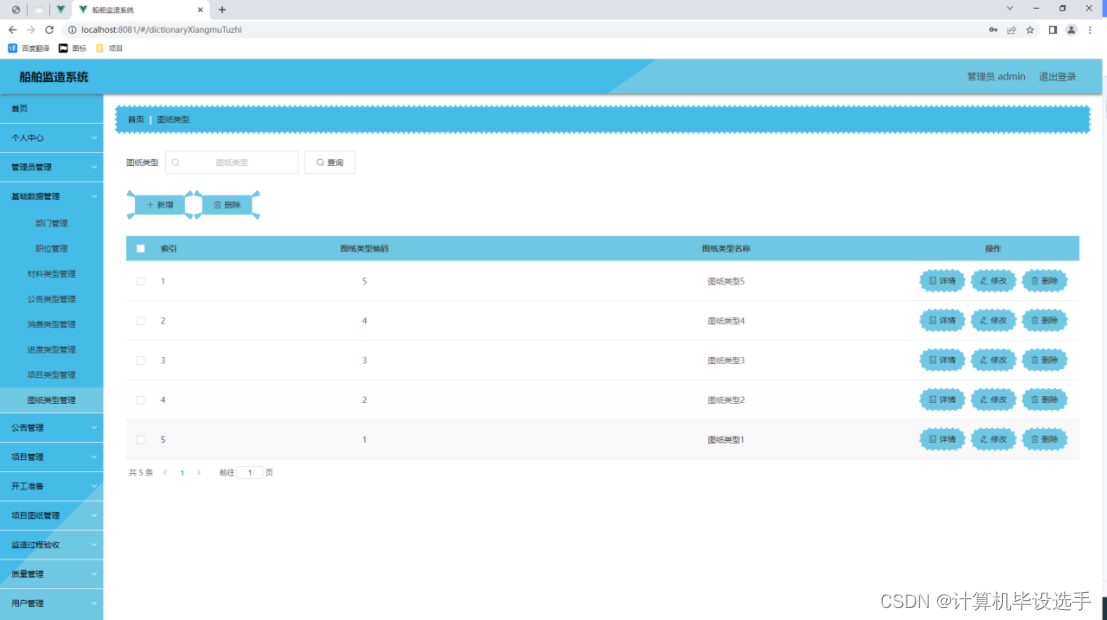This screenshot has height=620, width=1107.
Task: Open the 项目 bookmark folder
Action: 109,48
